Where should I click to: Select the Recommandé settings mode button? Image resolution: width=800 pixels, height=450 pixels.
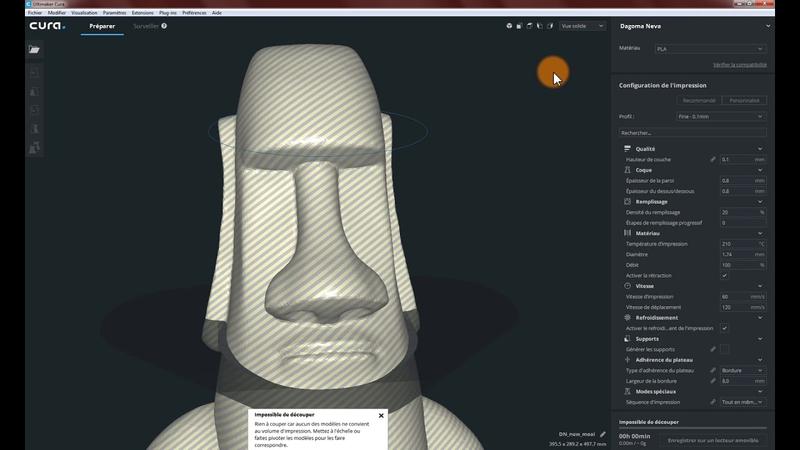[700, 100]
